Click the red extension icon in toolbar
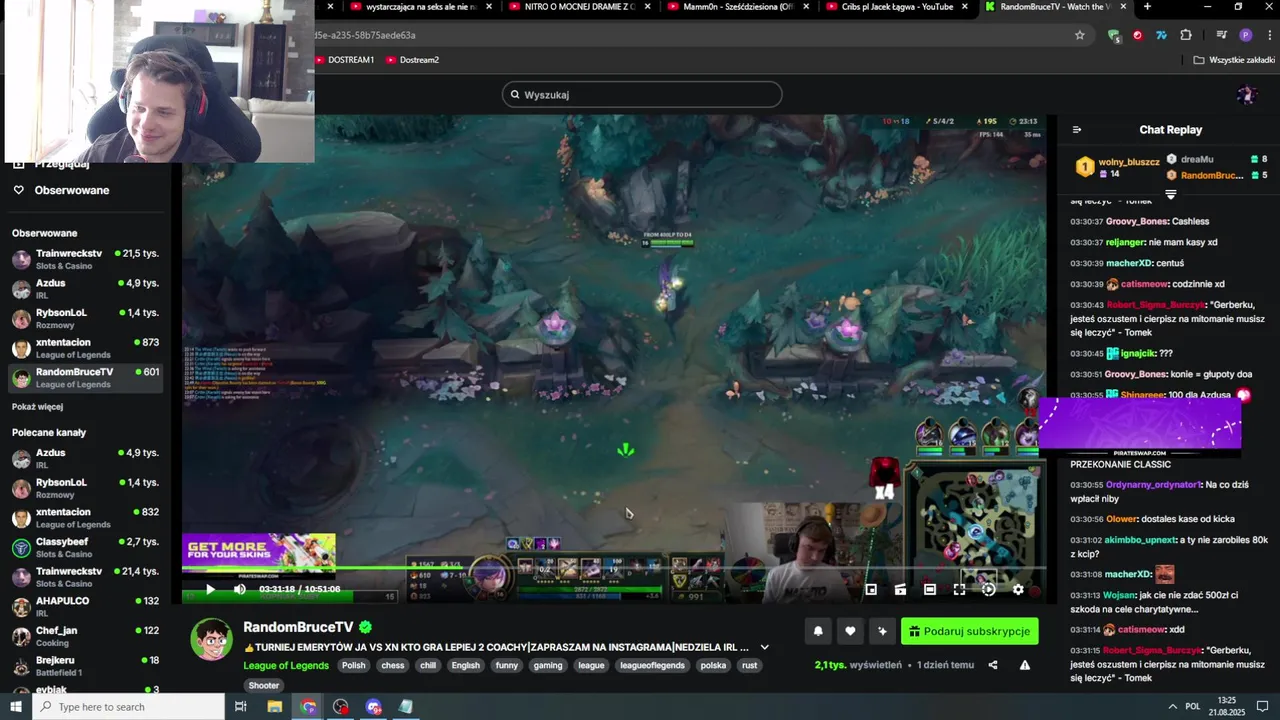The width and height of the screenshot is (1280, 720). (x=1138, y=35)
